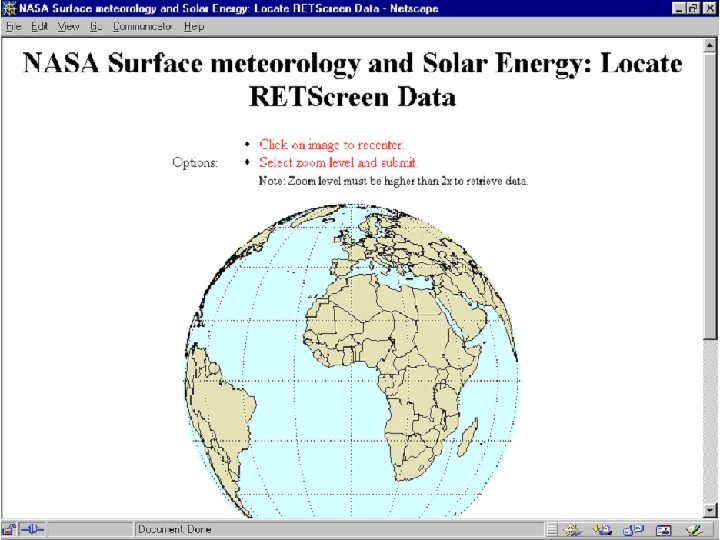Screen dimensions: 720x540
Task: Open the View menu
Action: click(x=68, y=27)
